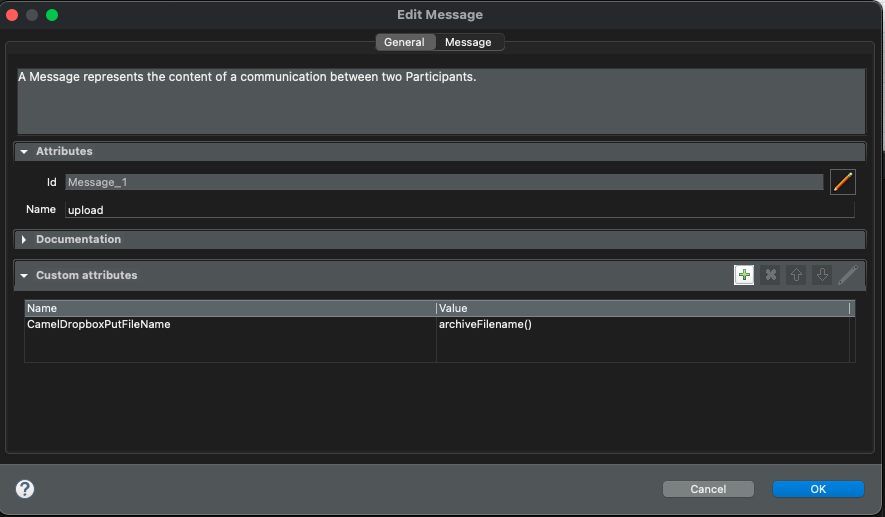The image size is (885, 517).
Task: Click the grey edit custom attribute pencil
Action: [x=848, y=275]
